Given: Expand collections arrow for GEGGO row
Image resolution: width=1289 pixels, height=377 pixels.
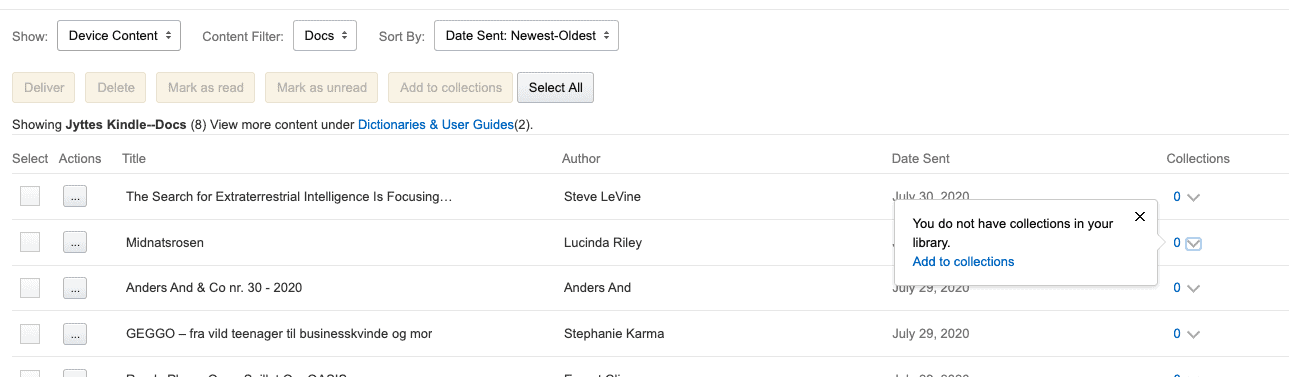Looking at the screenshot, I should [1193, 334].
